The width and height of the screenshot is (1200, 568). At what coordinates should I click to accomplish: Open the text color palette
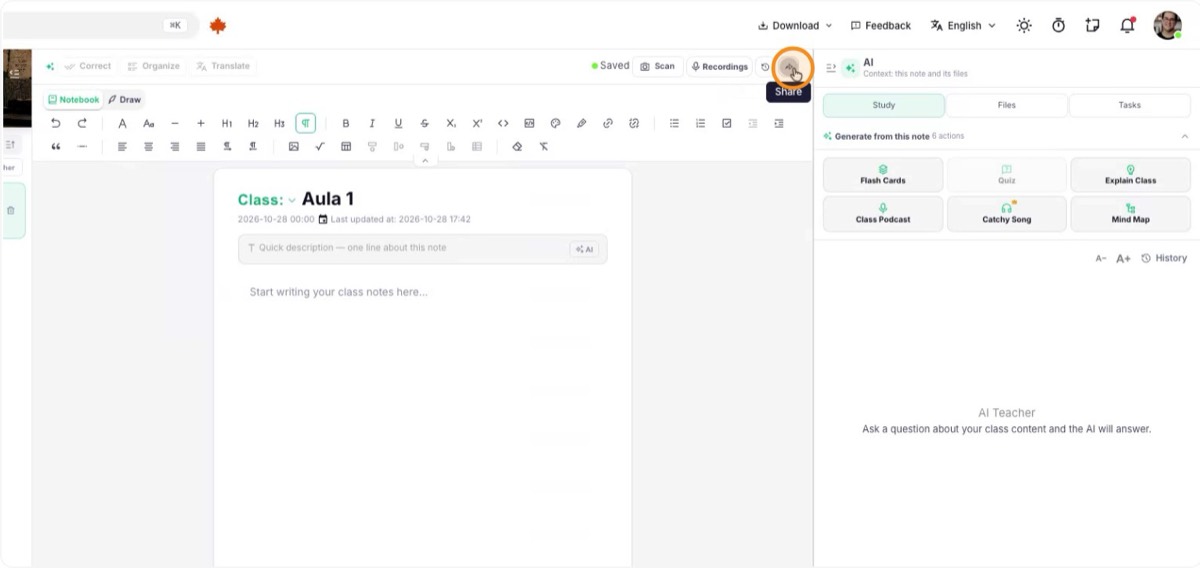pyautogui.click(x=555, y=123)
